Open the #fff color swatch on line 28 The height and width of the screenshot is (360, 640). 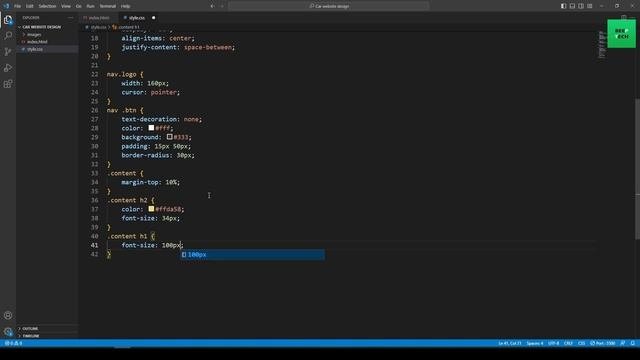pyautogui.click(x=151, y=128)
